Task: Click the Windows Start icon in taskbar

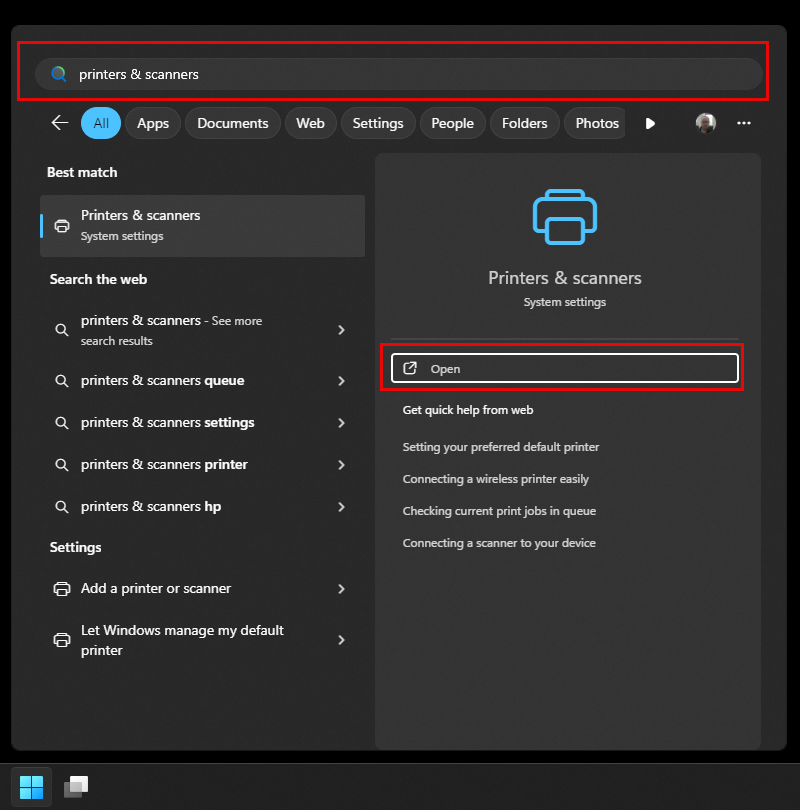Action: [31, 787]
